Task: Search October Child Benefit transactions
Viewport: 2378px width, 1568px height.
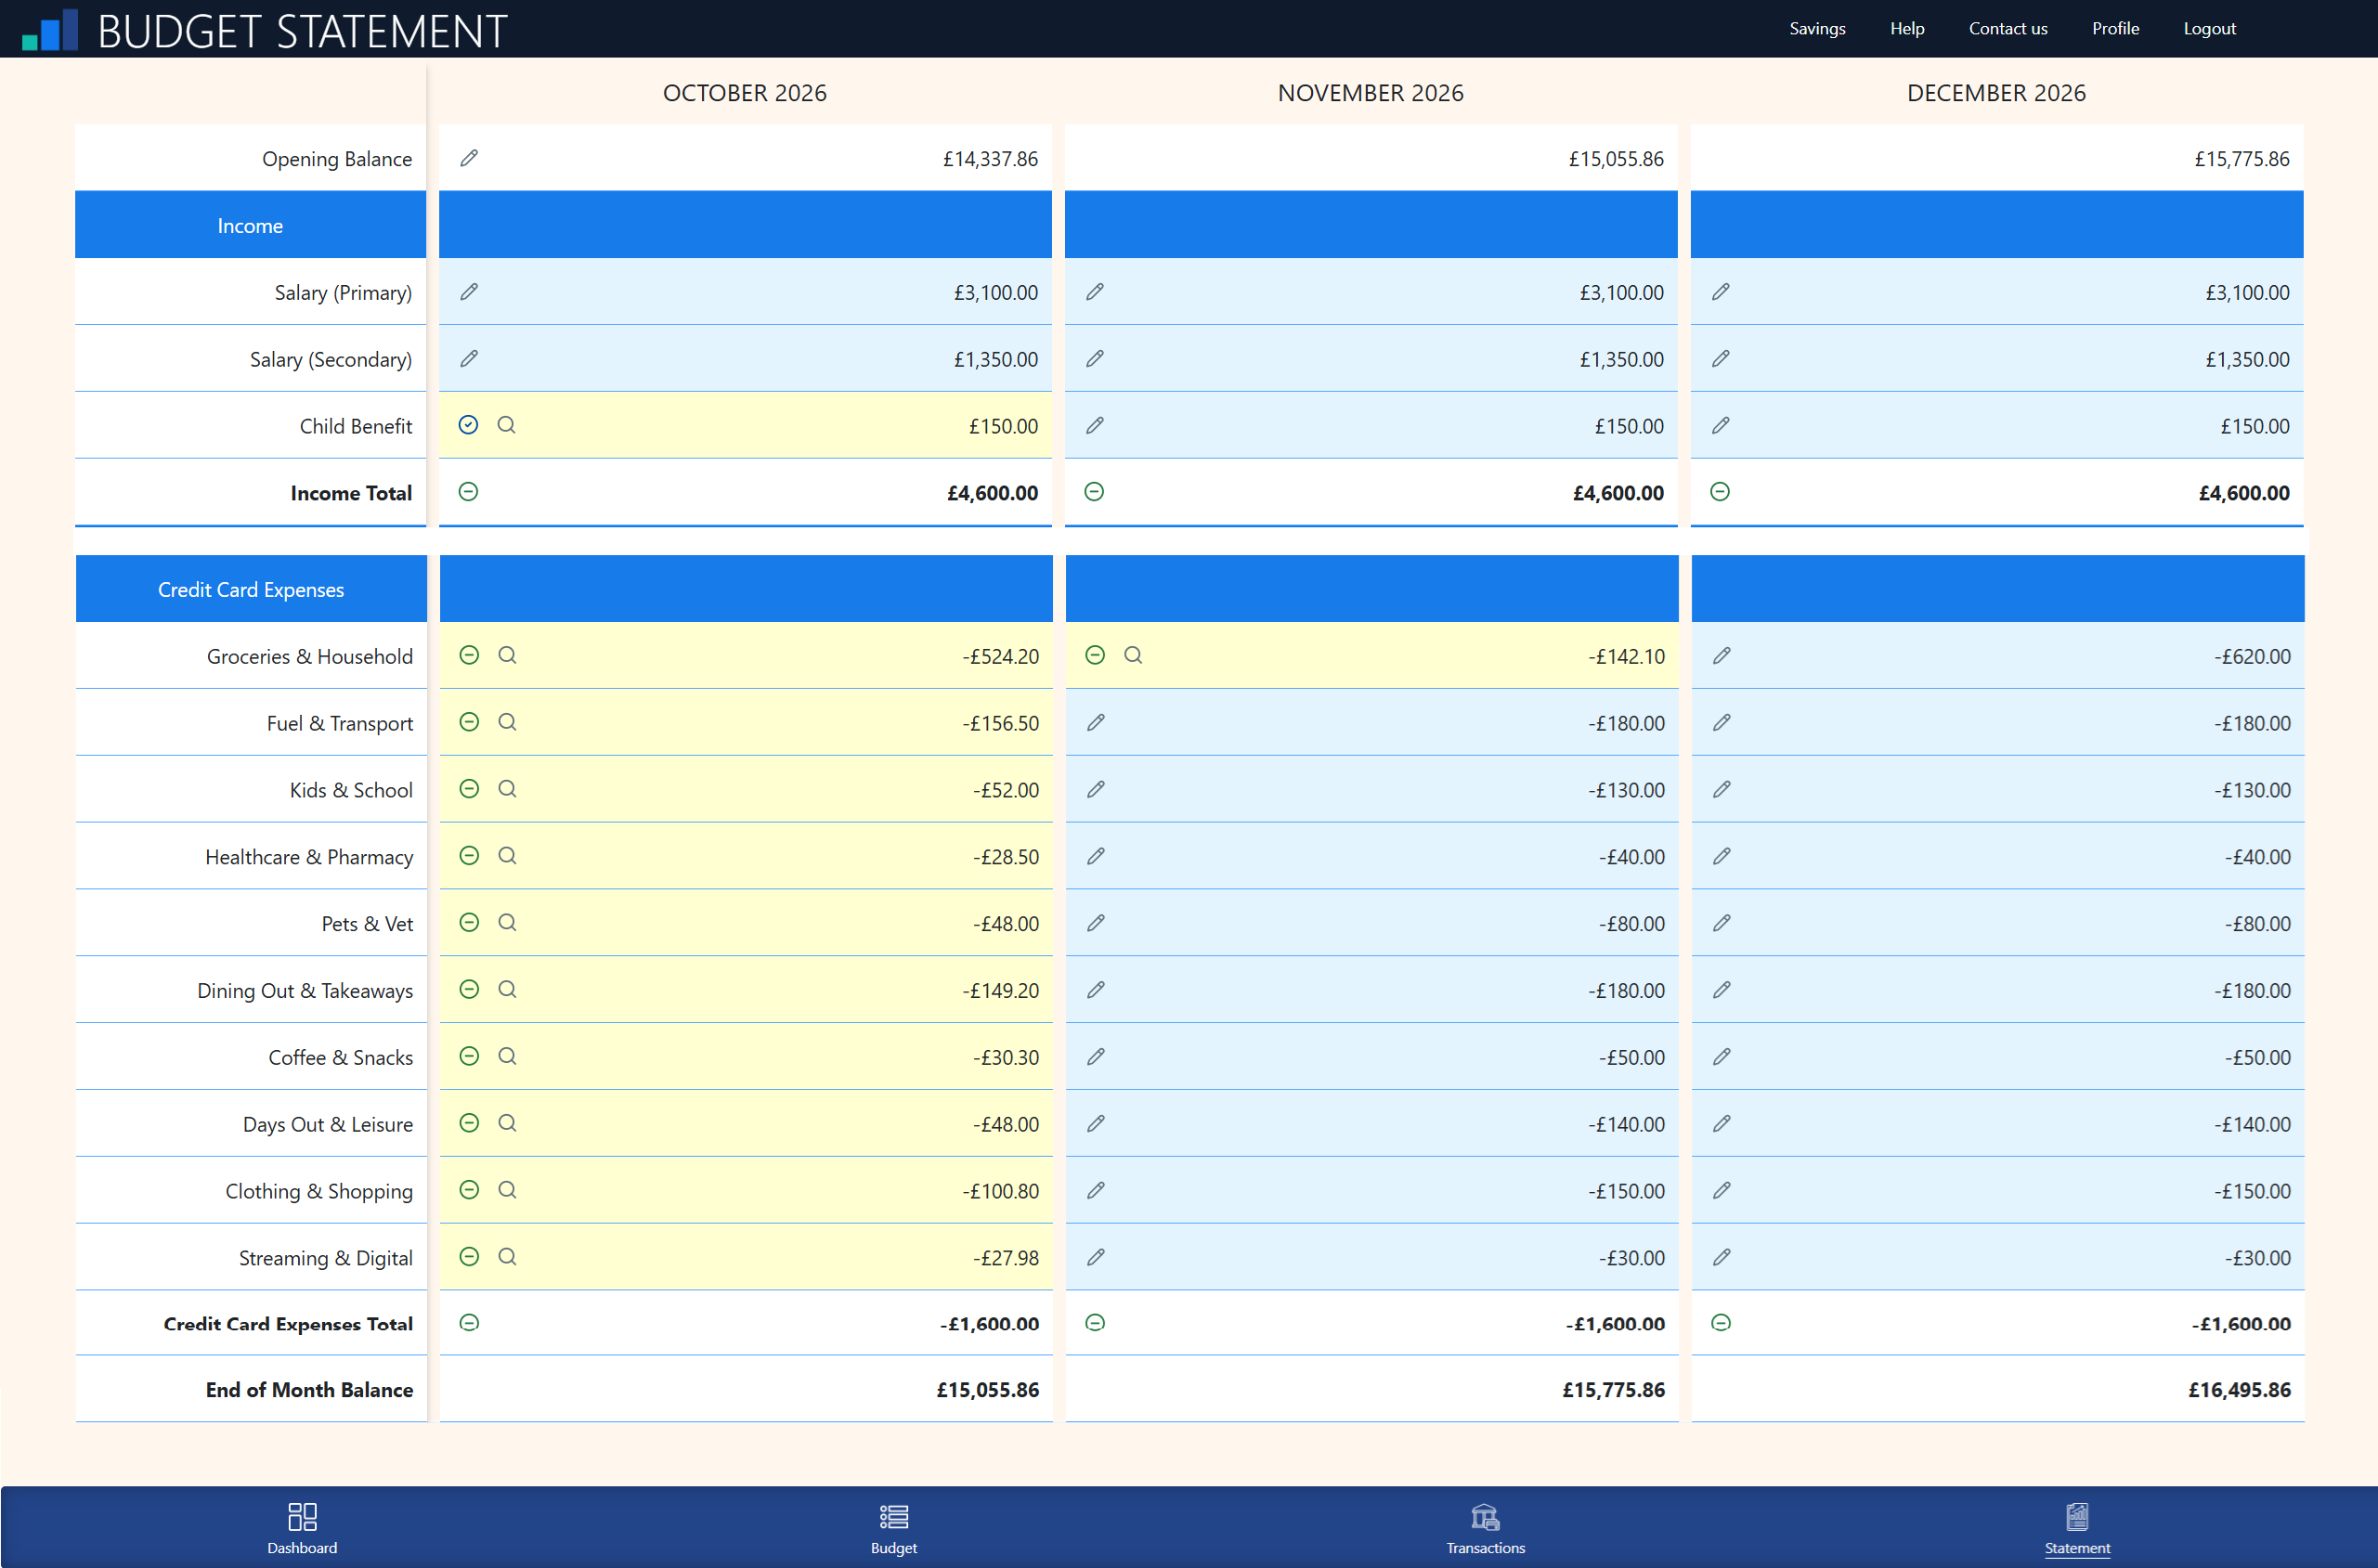Action: 507,425
